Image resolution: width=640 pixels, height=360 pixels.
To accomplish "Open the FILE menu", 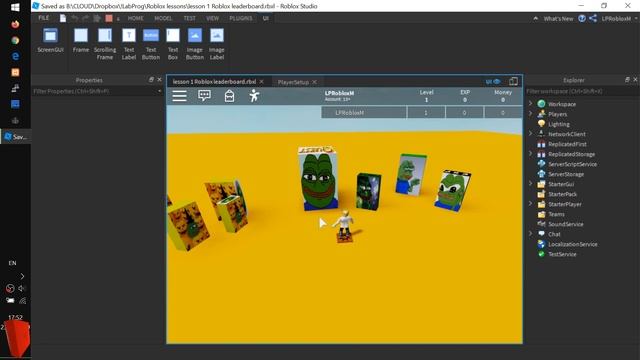I will [x=43, y=18].
